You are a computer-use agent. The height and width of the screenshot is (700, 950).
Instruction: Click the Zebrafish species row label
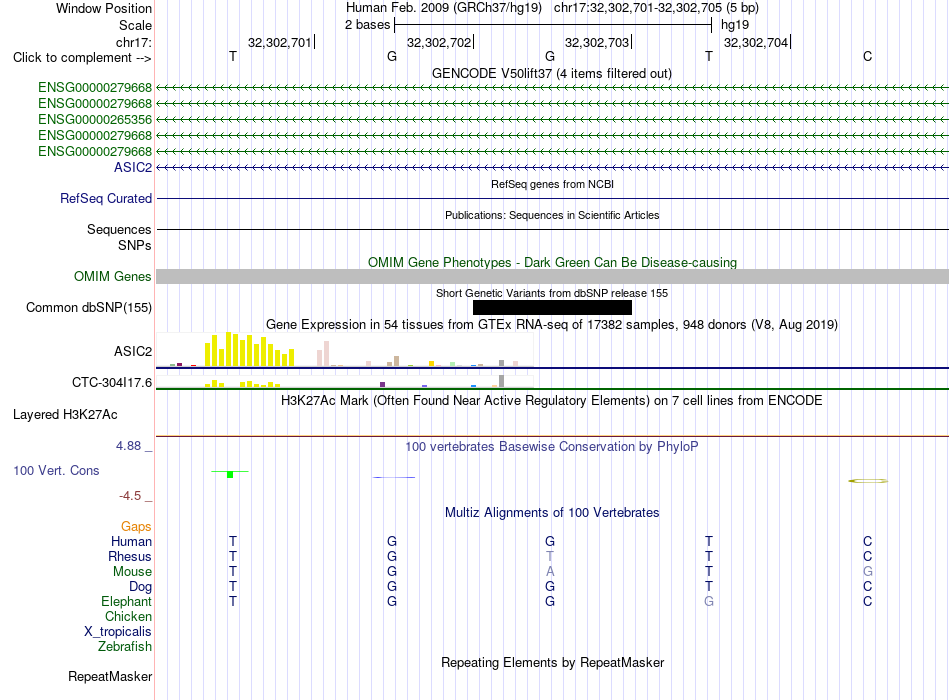pos(125,646)
